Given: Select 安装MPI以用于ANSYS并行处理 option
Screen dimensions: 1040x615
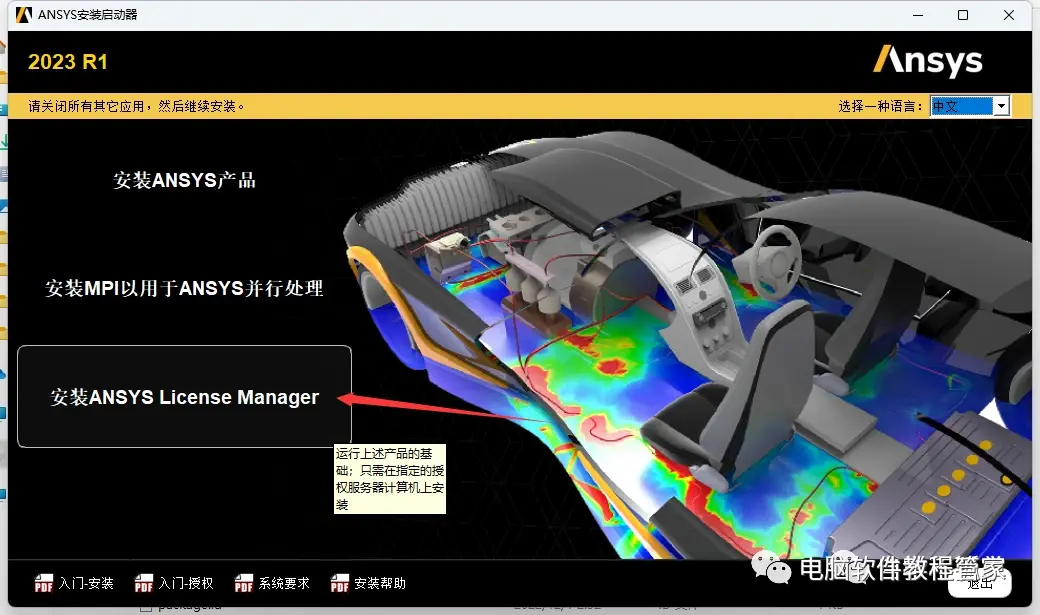Looking at the screenshot, I should 184,288.
